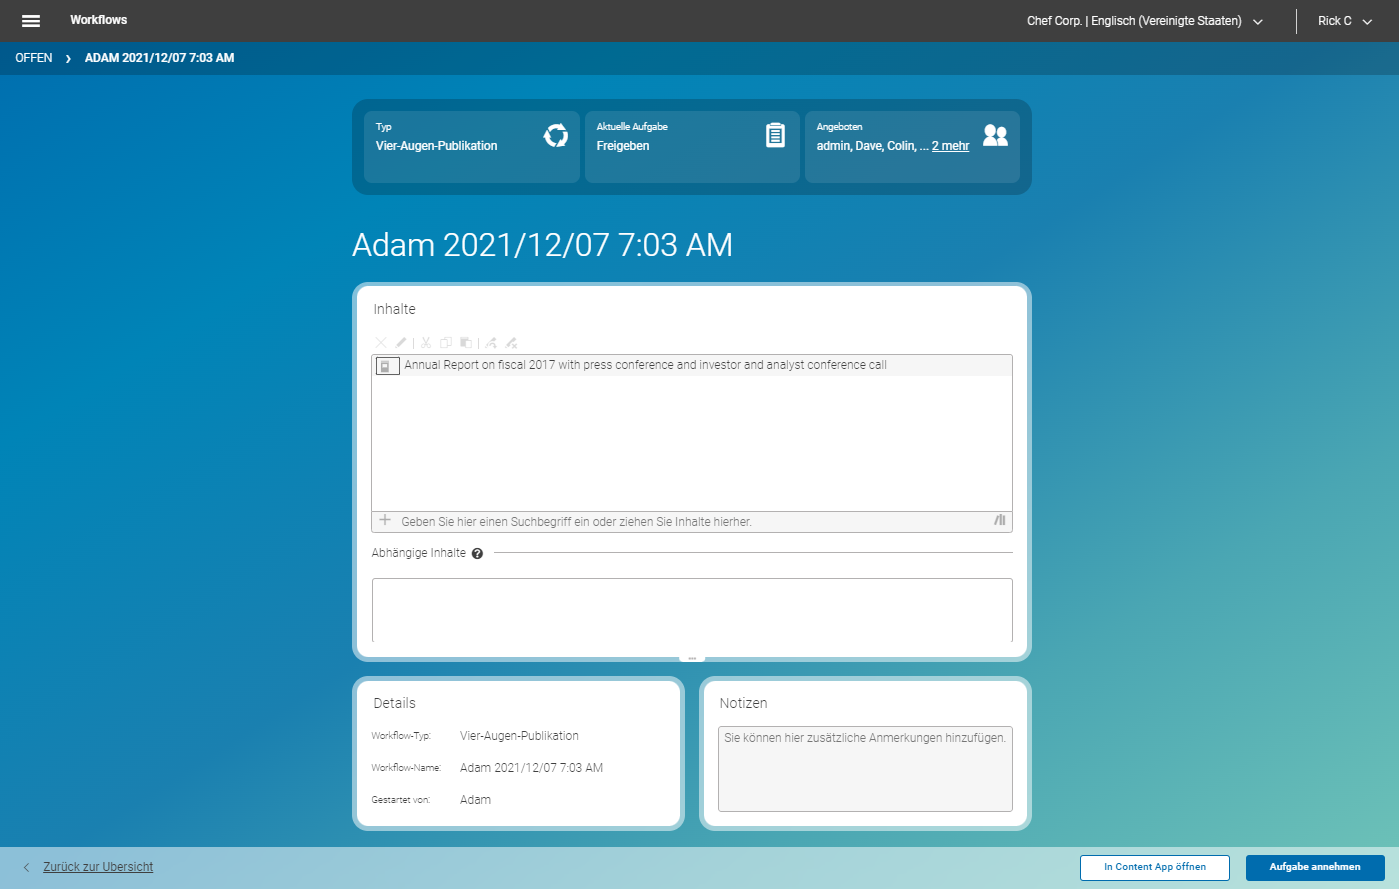
Task: Click the copy icon in the Inhalte toolbar
Action: [446, 342]
